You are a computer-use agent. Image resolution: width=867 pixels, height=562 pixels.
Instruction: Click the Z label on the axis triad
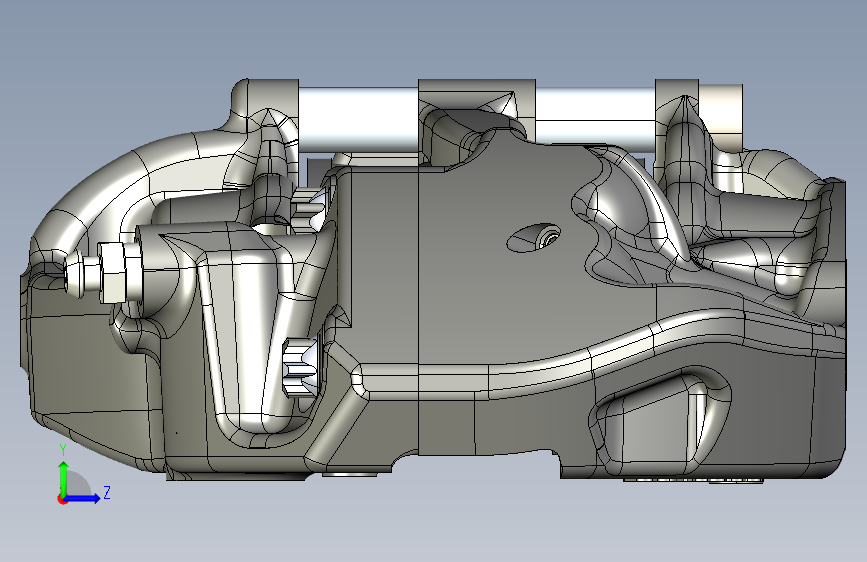pyautogui.click(x=107, y=492)
